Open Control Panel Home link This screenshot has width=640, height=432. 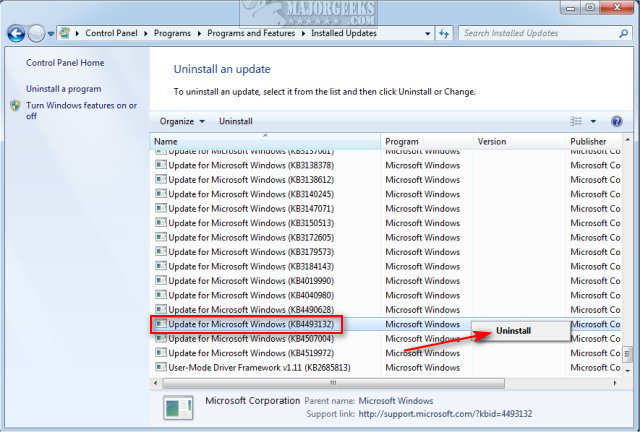pyautogui.click(x=65, y=62)
